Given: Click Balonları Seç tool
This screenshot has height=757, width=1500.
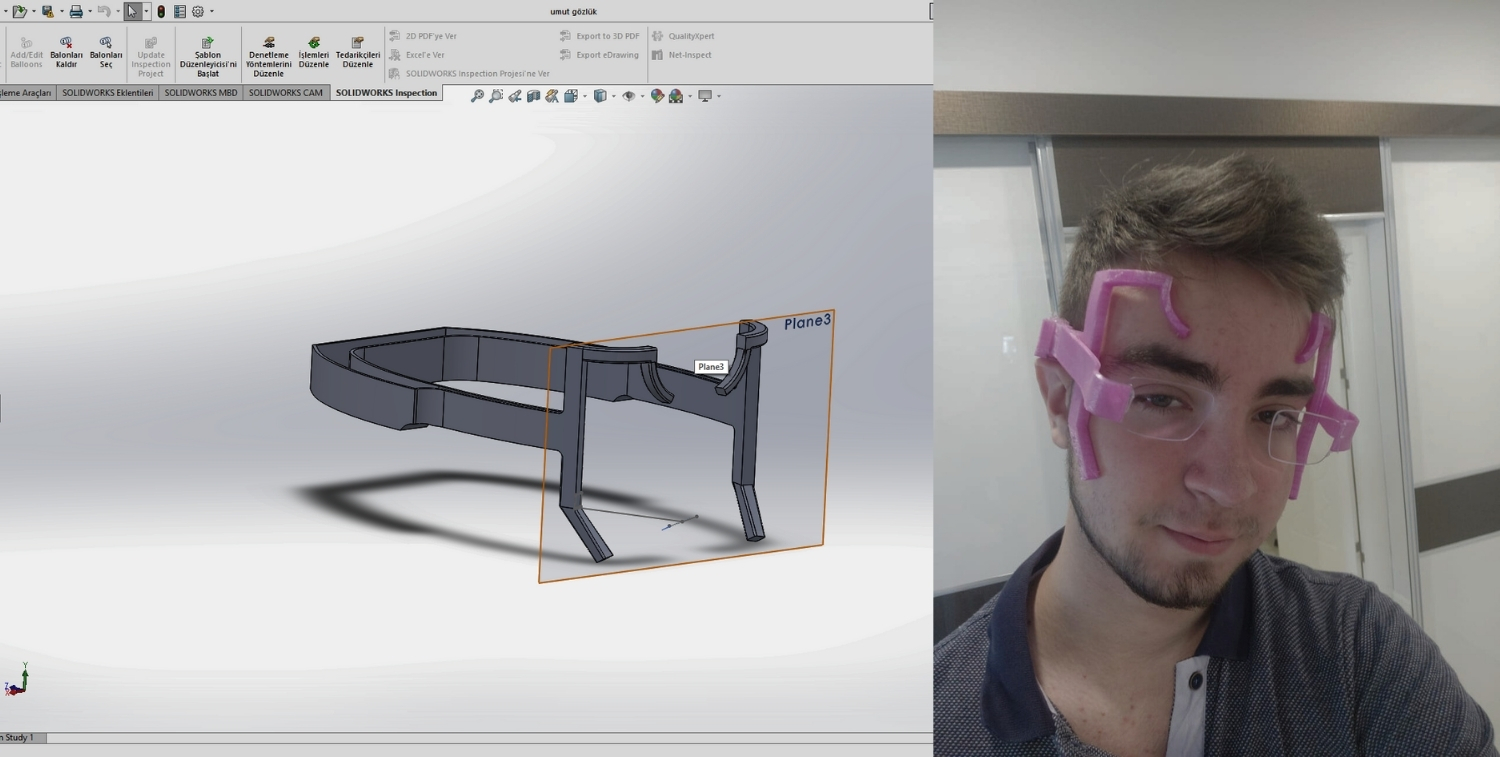Looking at the screenshot, I should click(x=106, y=53).
